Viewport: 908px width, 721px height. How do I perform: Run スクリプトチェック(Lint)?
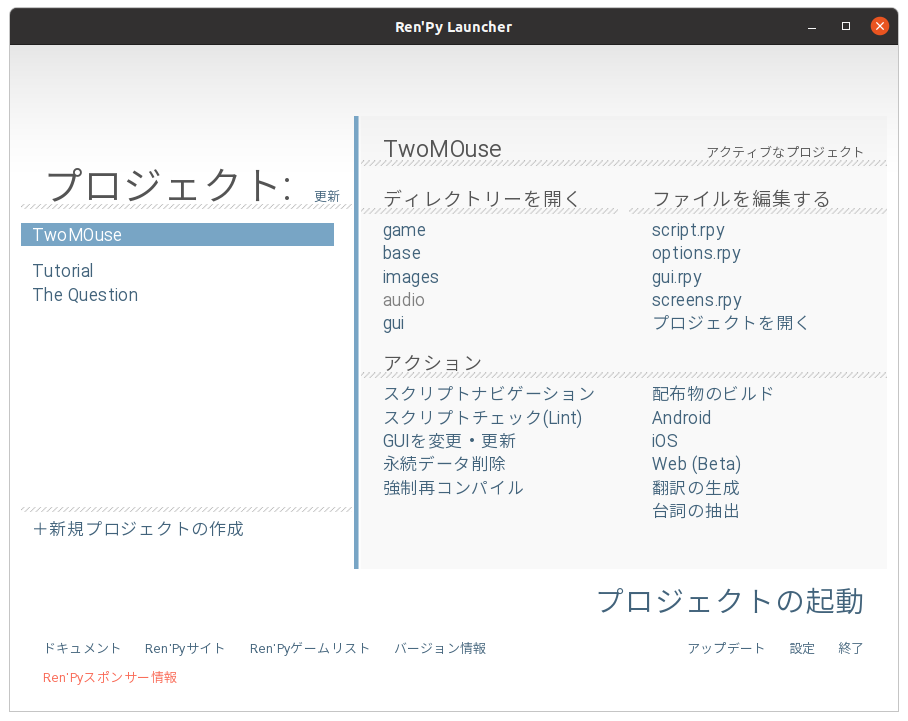pos(482,418)
